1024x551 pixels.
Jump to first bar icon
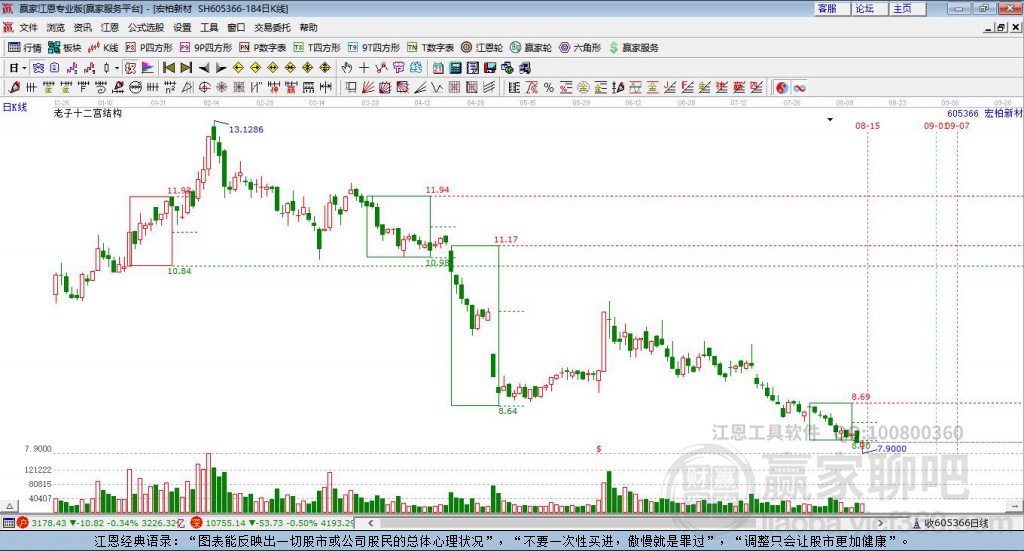point(168,68)
